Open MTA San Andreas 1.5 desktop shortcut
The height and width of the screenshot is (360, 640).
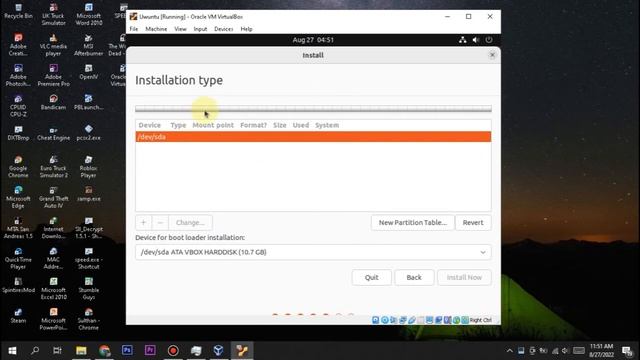point(18,228)
